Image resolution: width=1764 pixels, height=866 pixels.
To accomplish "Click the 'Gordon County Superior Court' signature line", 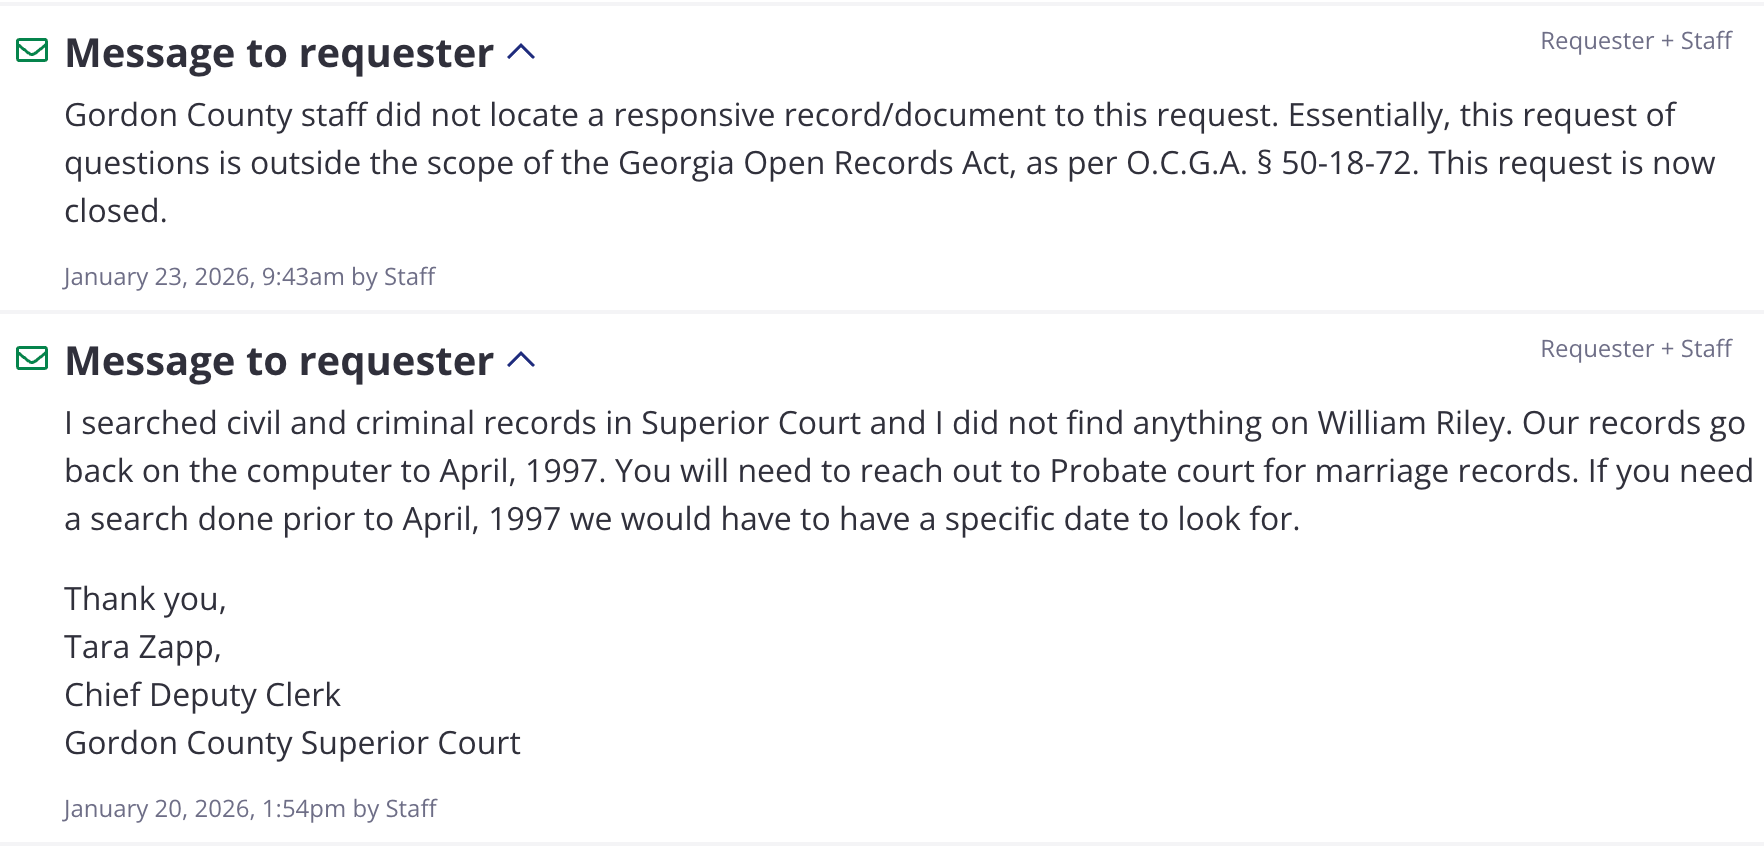I will coord(292,743).
